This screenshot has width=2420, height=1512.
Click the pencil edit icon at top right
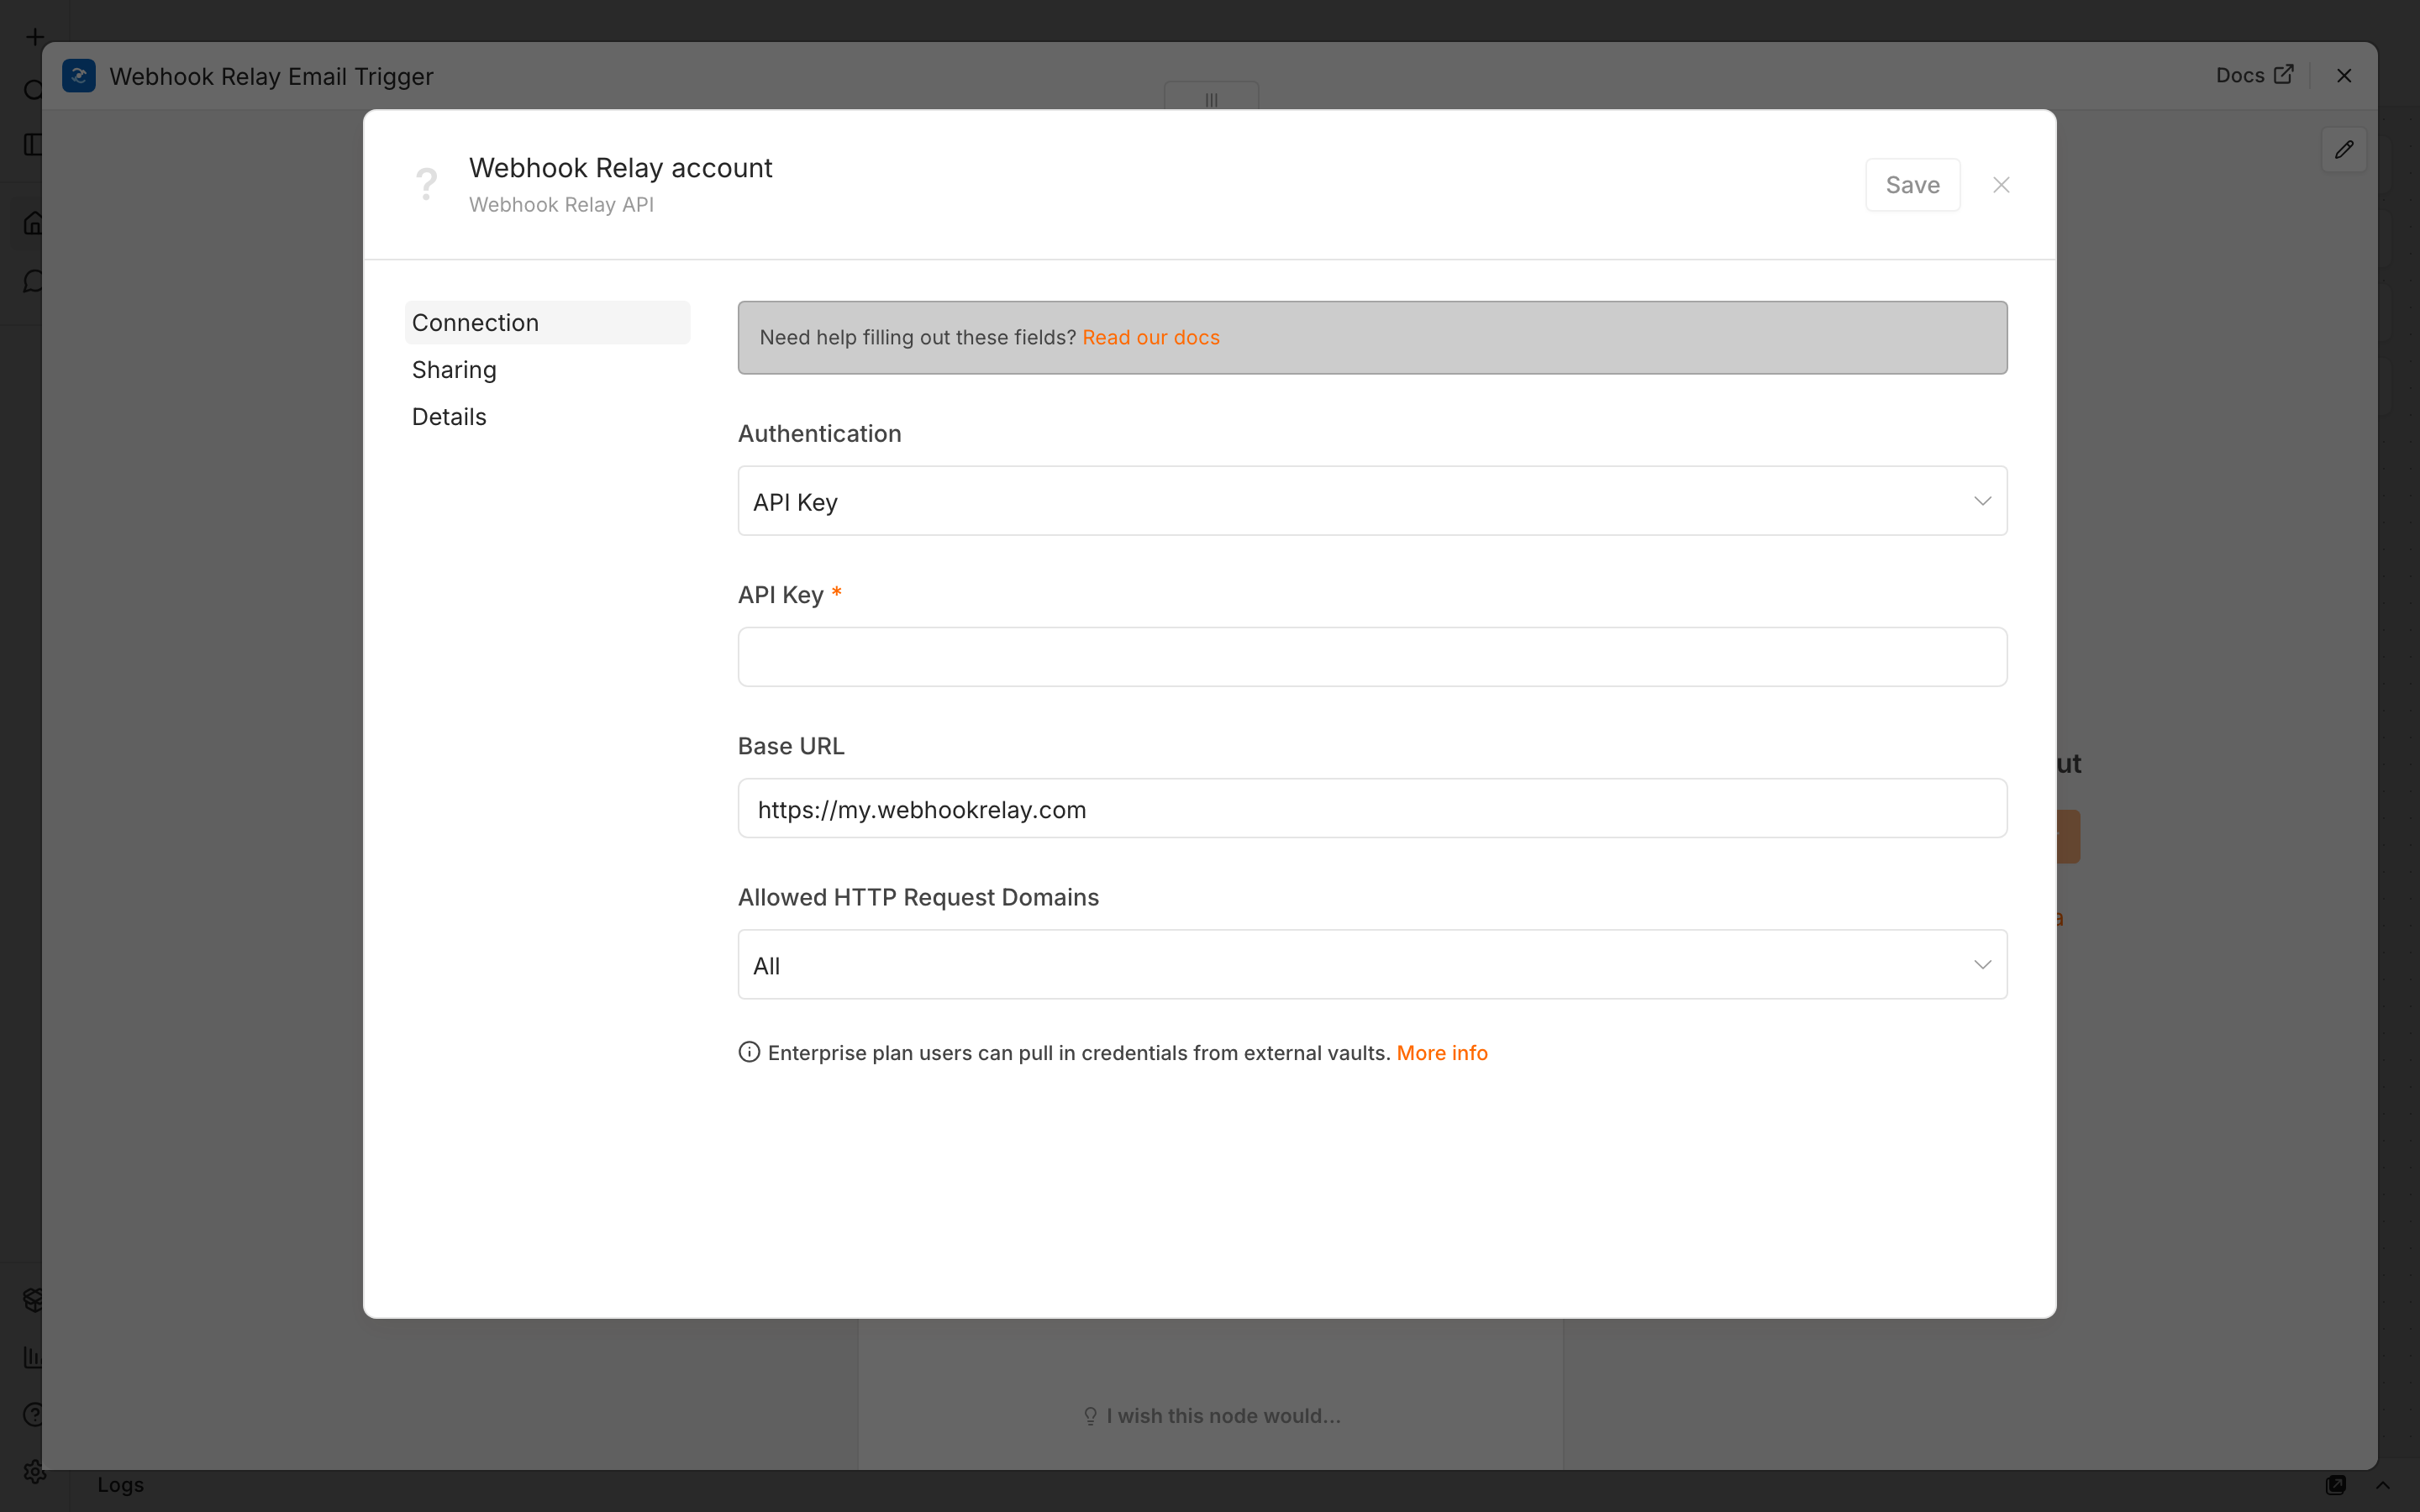[2344, 150]
